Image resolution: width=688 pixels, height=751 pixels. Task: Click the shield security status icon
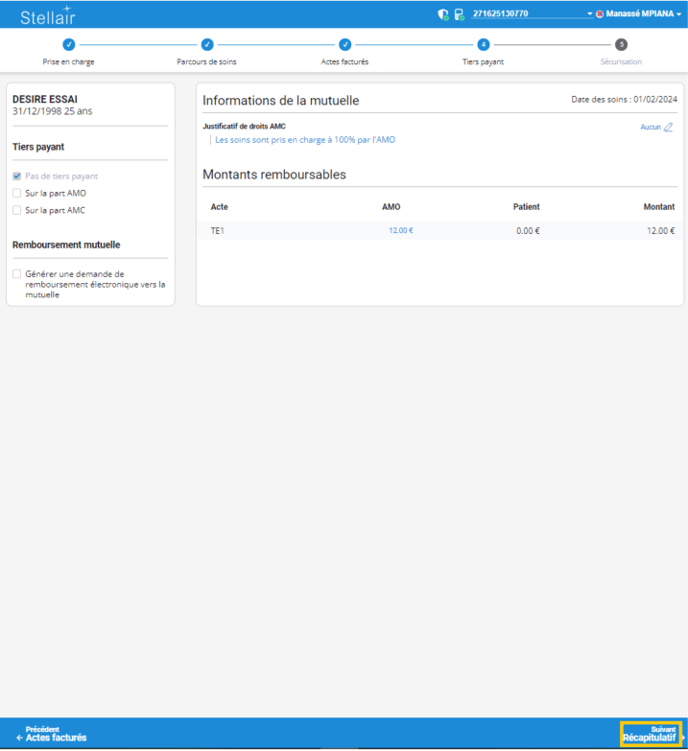pyautogui.click(x=443, y=14)
